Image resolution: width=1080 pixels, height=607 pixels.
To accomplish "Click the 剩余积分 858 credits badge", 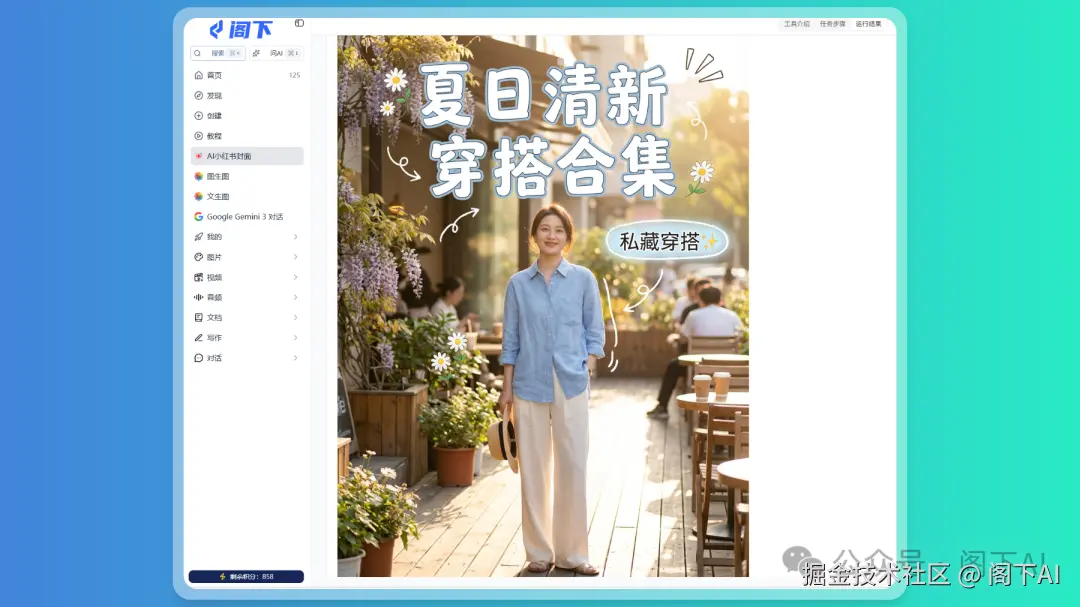I will click(246, 576).
